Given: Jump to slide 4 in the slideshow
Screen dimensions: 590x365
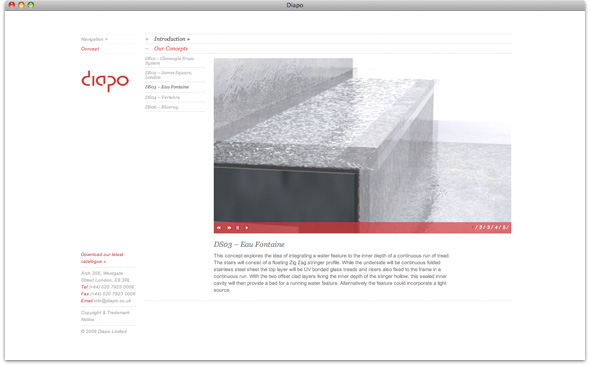Looking at the screenshot, I should [x=496, y=227].
